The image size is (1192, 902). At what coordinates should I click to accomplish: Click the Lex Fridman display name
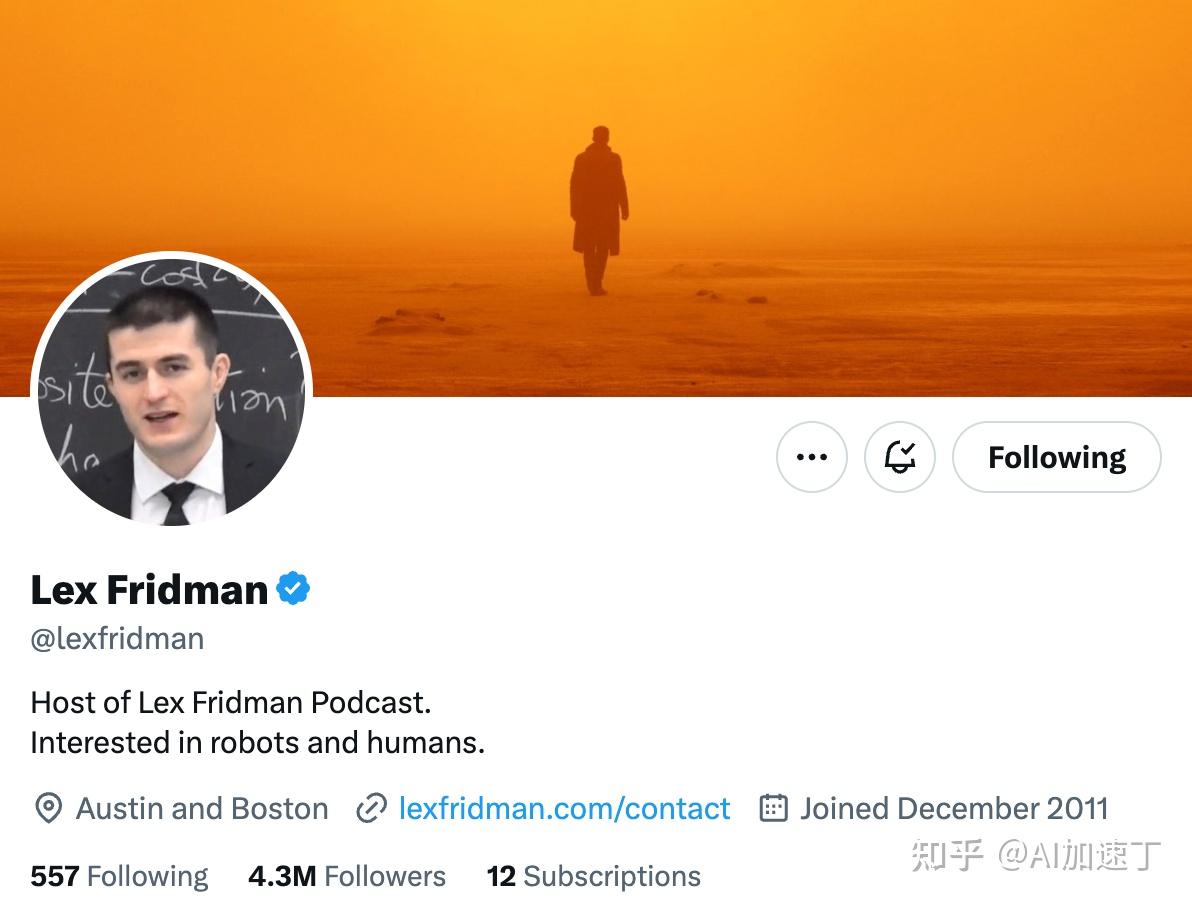click(149, 590)
